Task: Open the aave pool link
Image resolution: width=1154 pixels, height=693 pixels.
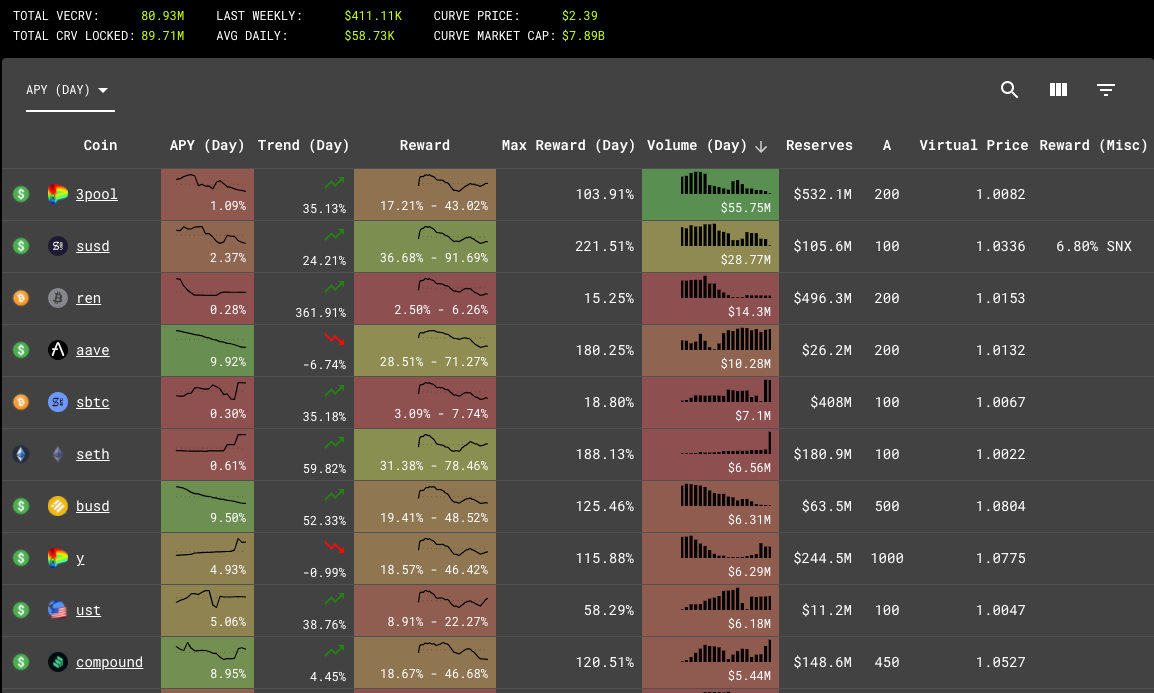Action: [x=93, y=350]
